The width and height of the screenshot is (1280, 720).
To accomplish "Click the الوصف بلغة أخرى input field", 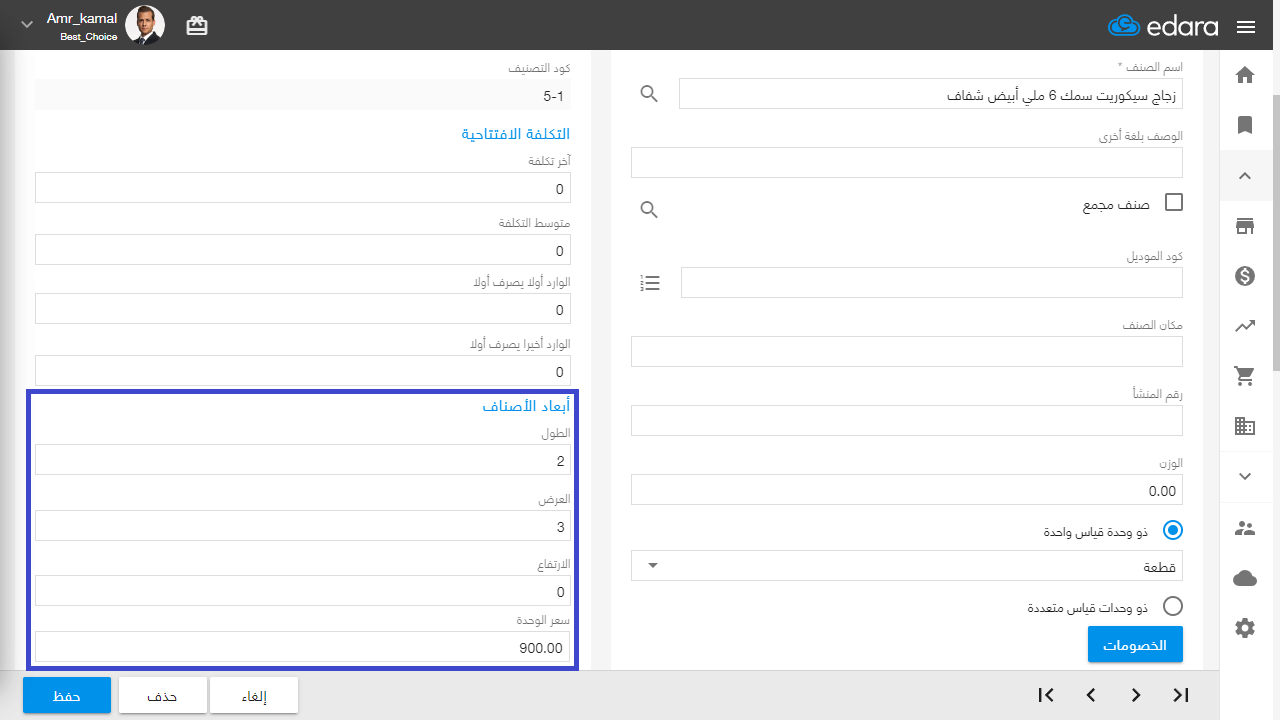I will [x=907, y=162].
